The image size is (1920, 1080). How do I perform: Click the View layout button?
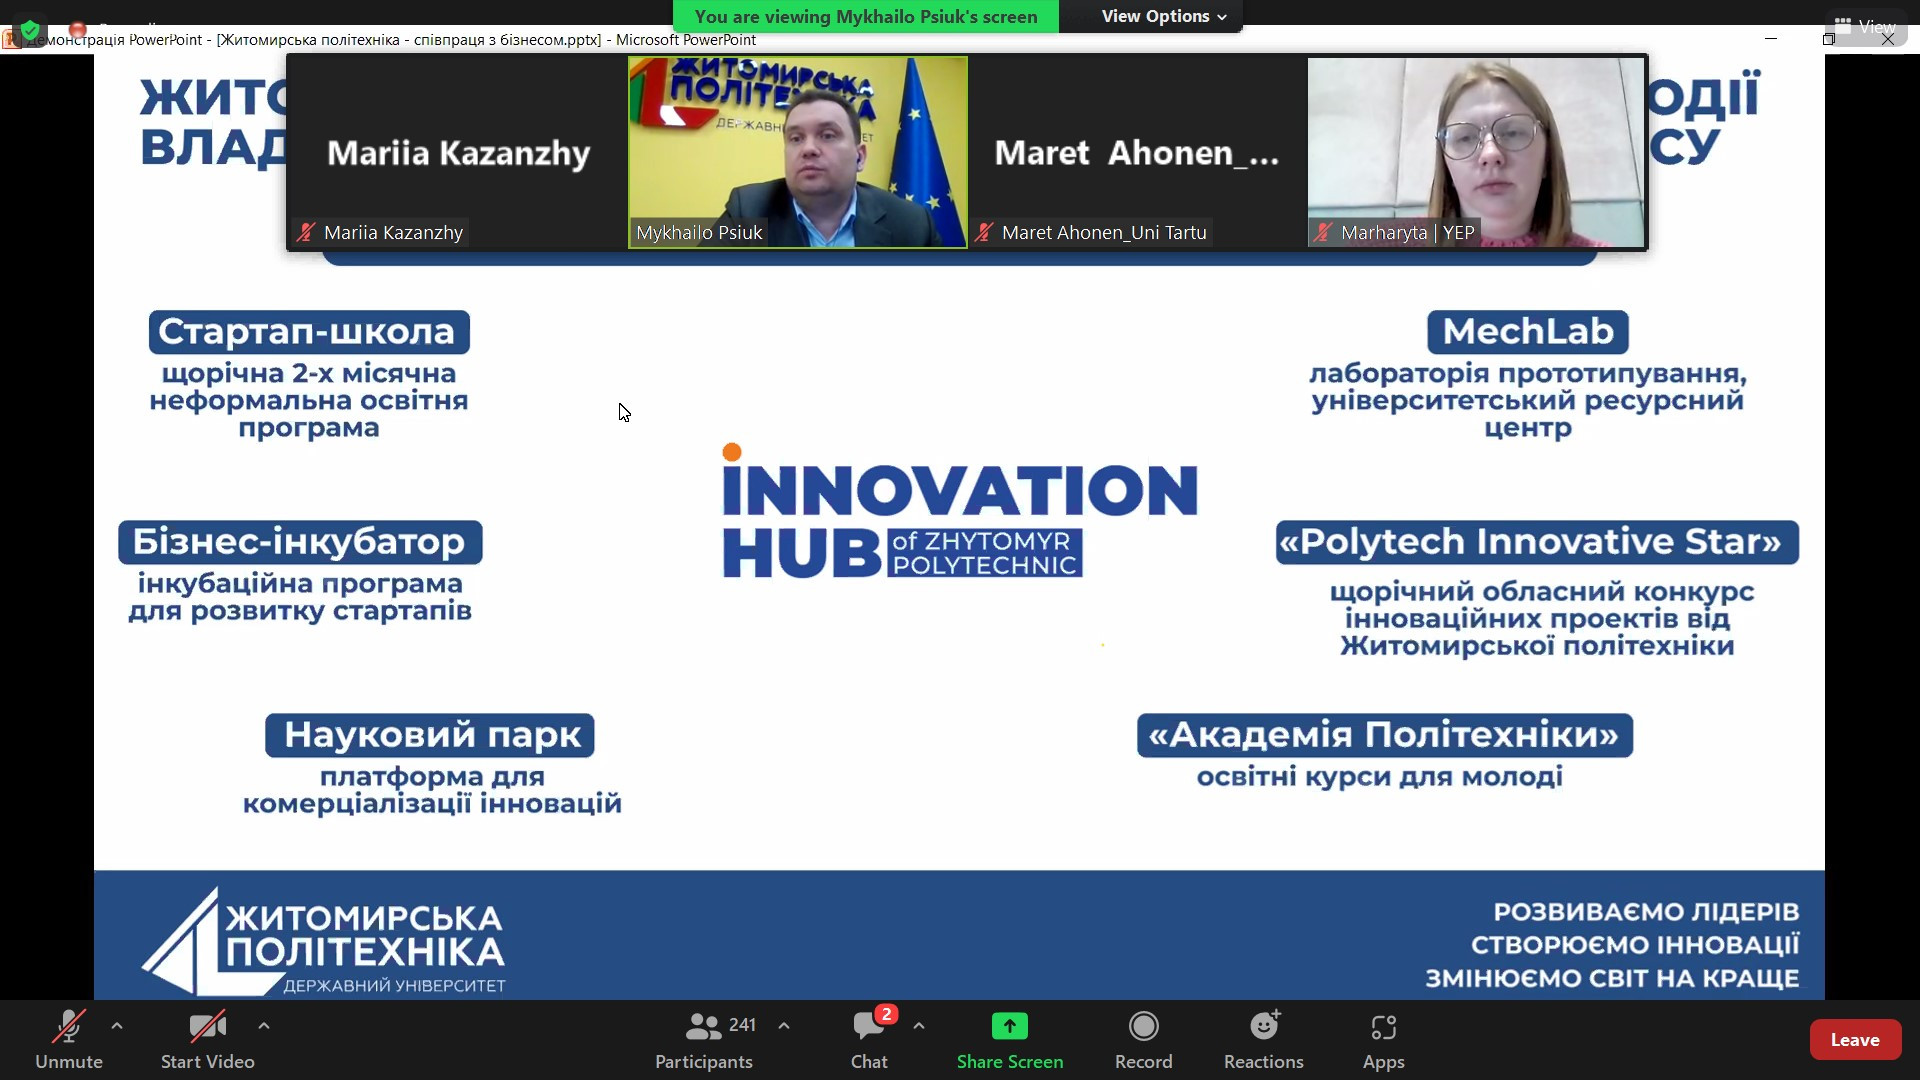[1865, 26]
